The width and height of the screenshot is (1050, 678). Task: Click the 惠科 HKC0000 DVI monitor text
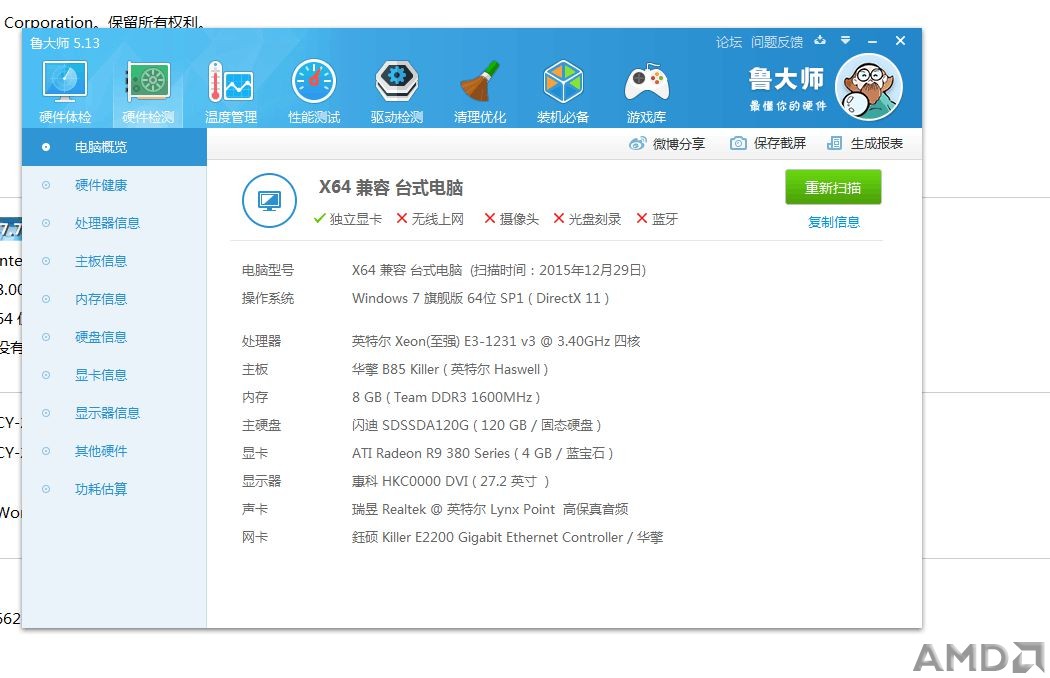451,482
